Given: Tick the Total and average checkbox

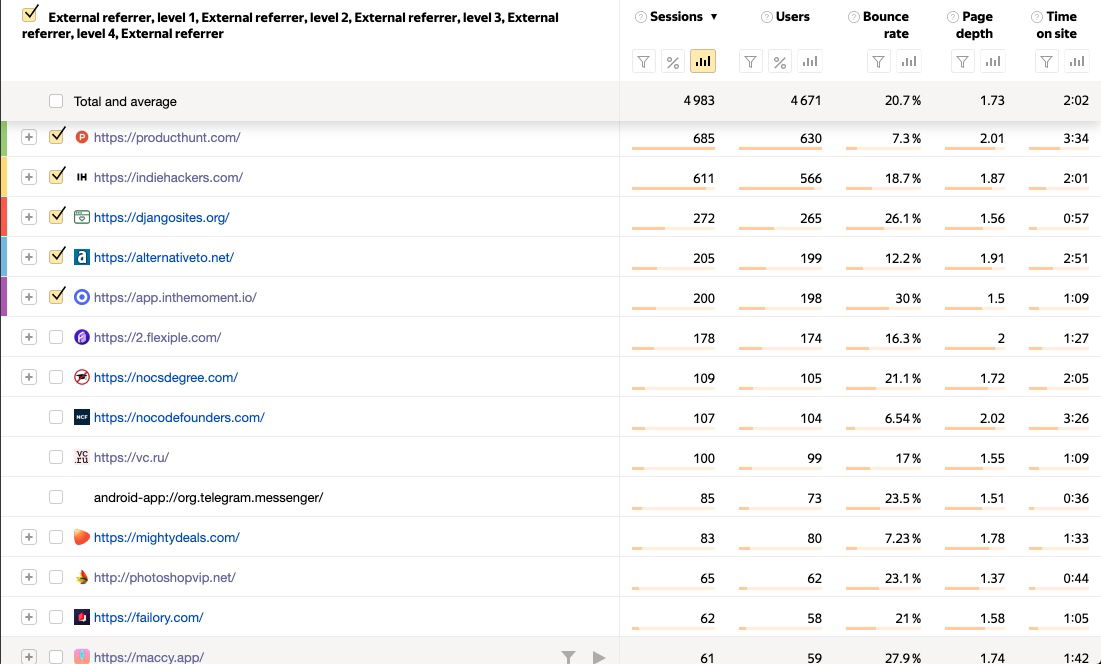Looking at the screenshot, I should pos(56,101).
